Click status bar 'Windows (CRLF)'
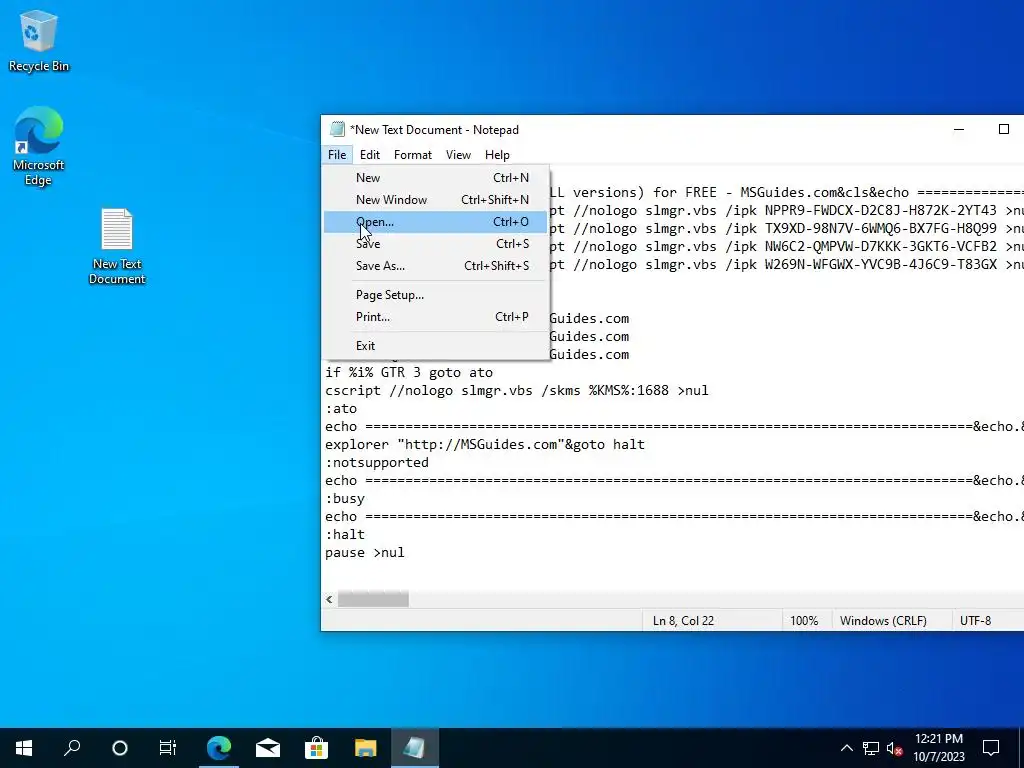Viewport: 1024px width, 768px height. (883, 620)
